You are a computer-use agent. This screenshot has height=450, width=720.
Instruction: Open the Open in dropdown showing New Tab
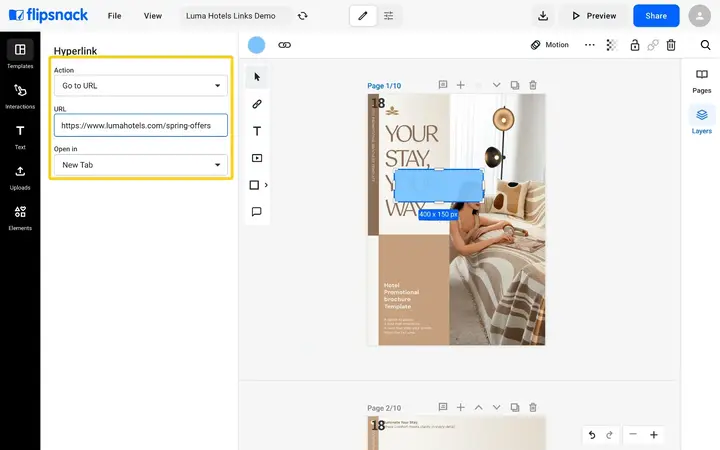click(141, 165)
